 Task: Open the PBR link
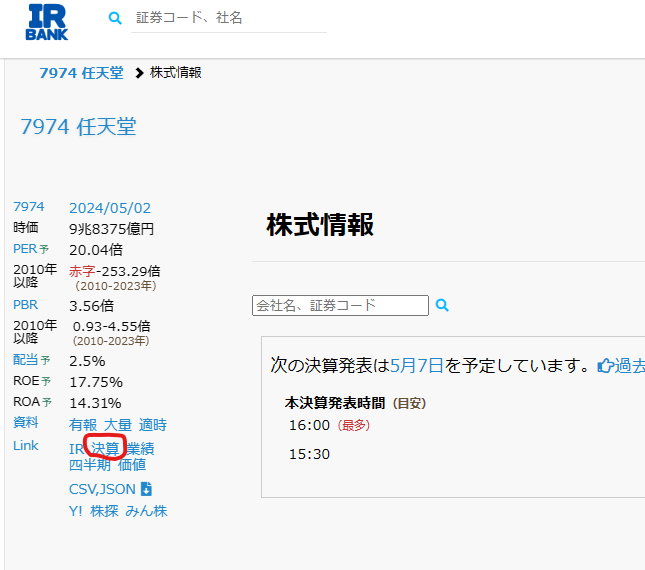pos(26,305)
